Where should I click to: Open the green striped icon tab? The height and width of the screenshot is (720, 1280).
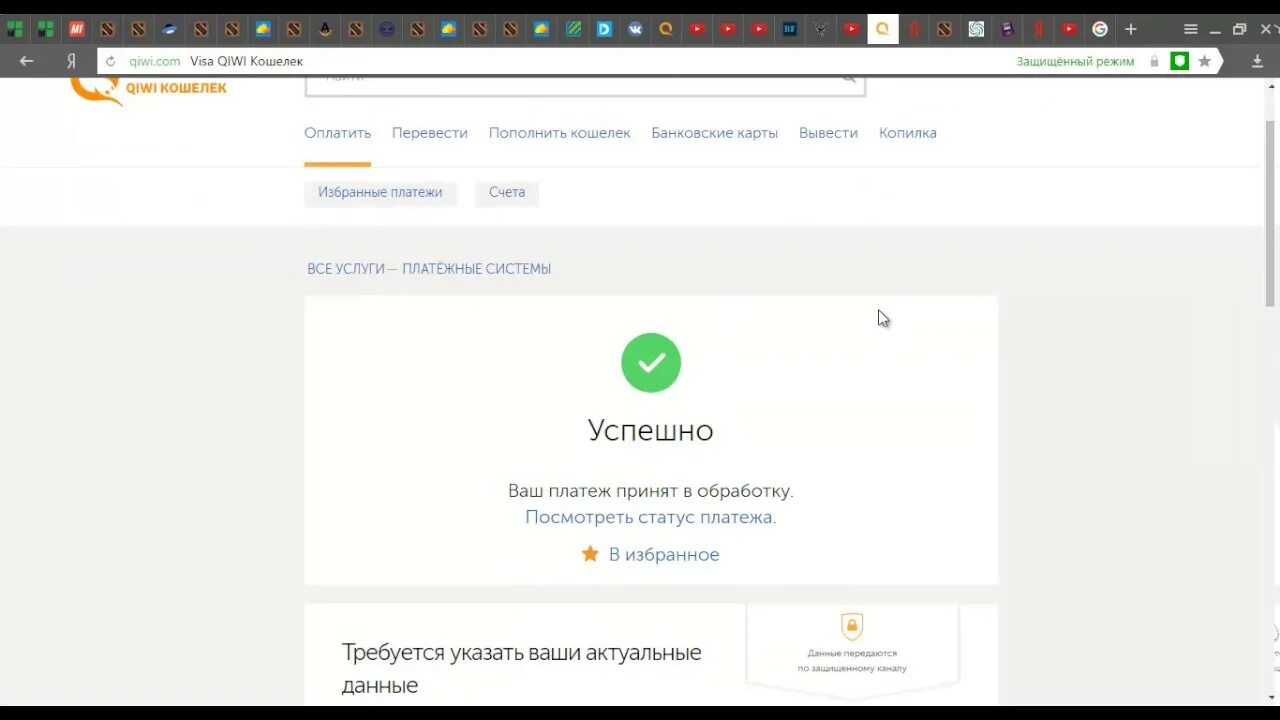(573, 29)
